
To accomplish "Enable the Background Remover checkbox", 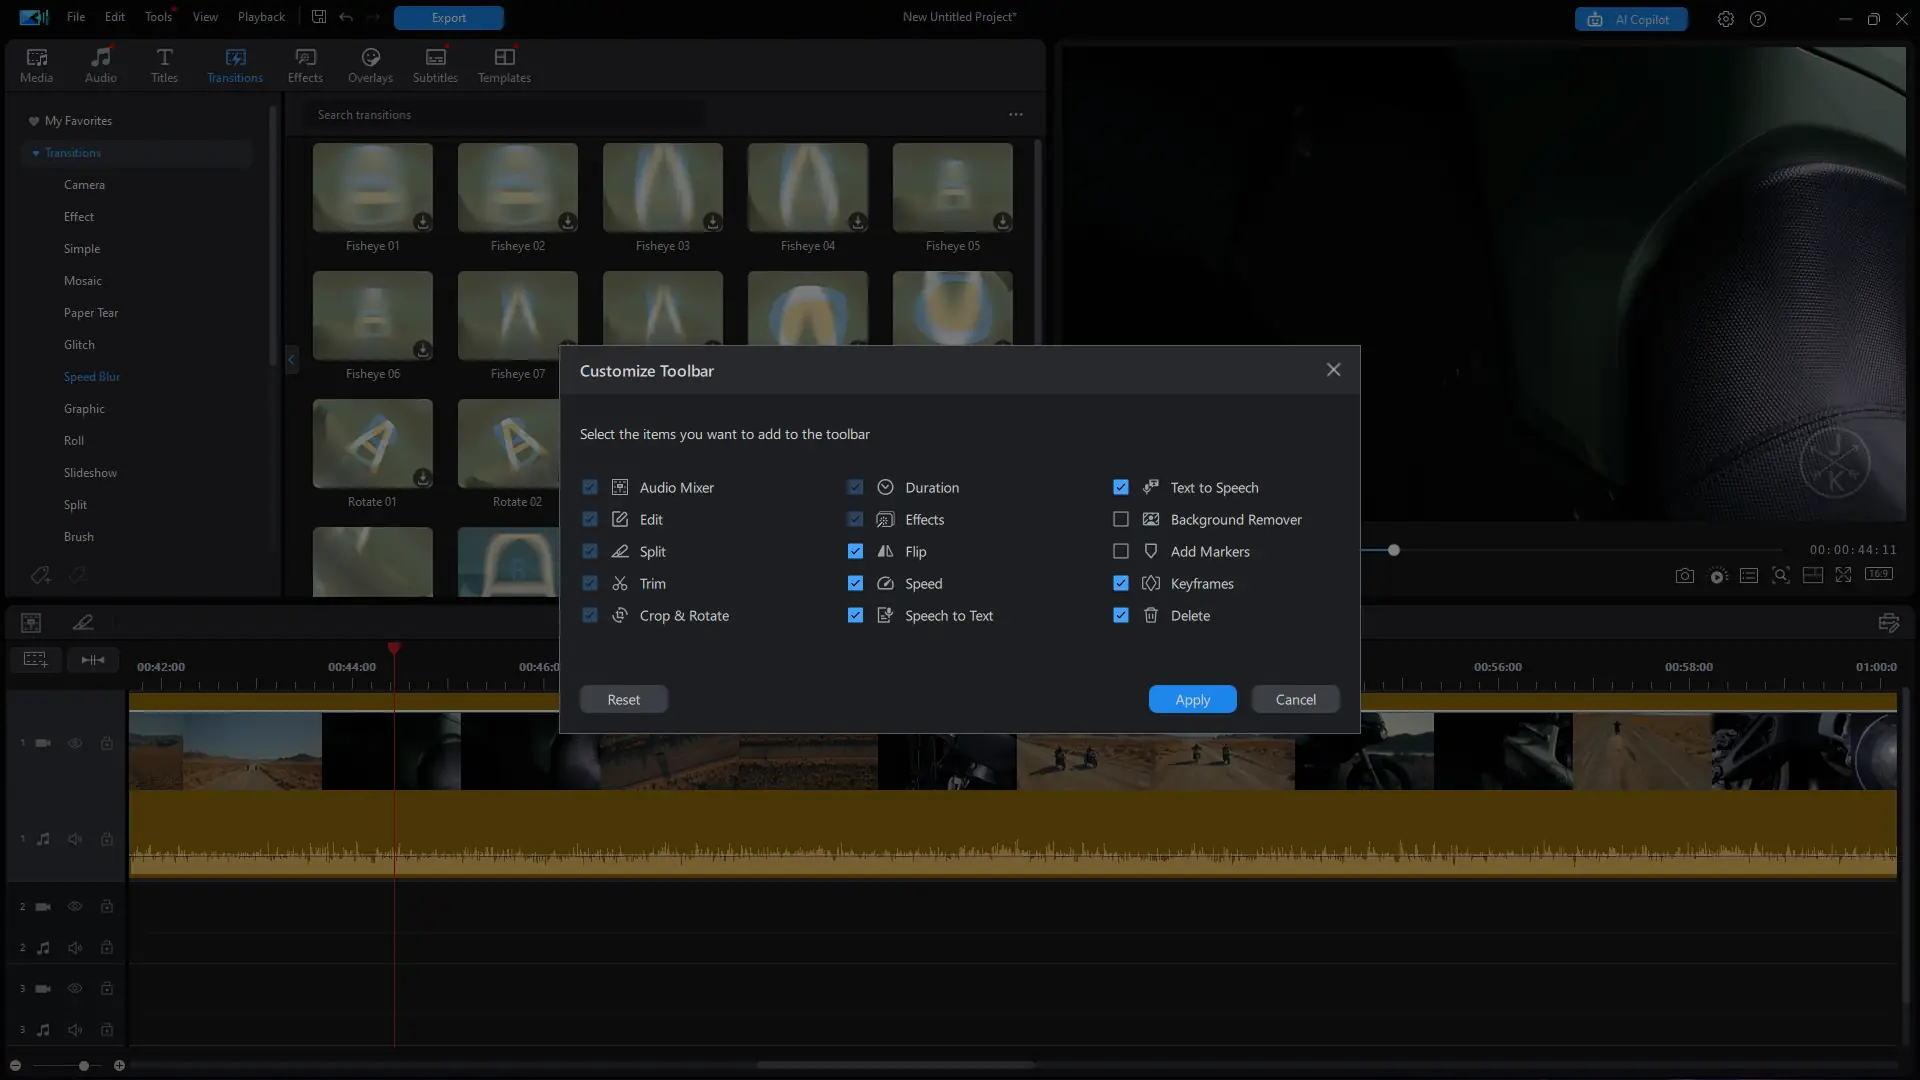I will tap(1121, 519).
